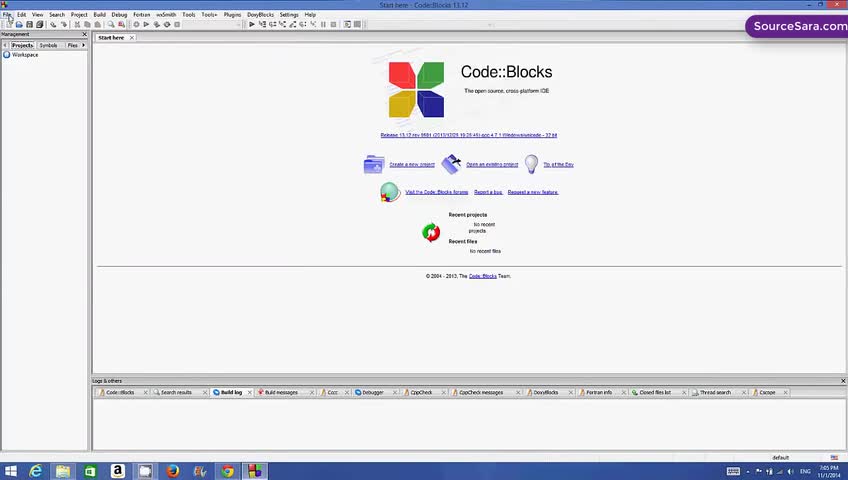The width and height of the screenshot is (848, 480).
Task: Close the Logs & others panel
Action: tap(843, 381)
